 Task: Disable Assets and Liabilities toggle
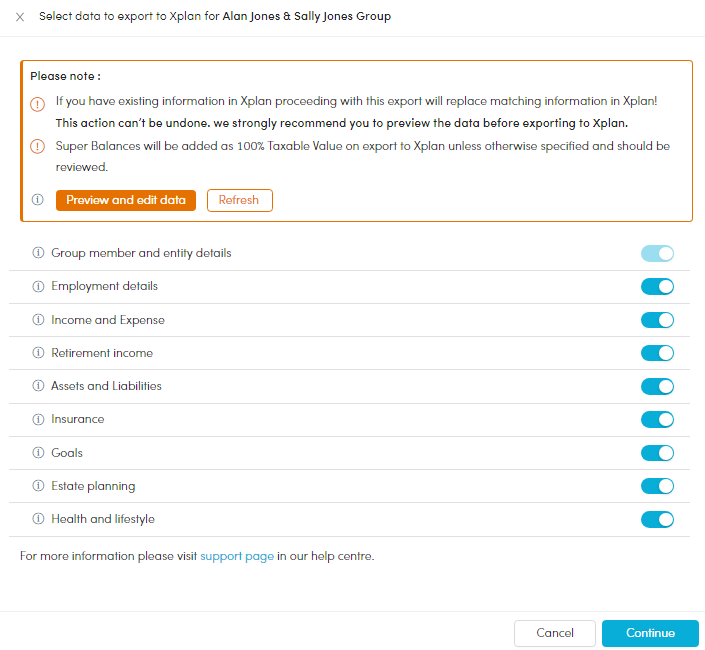[x=657, y=386]
